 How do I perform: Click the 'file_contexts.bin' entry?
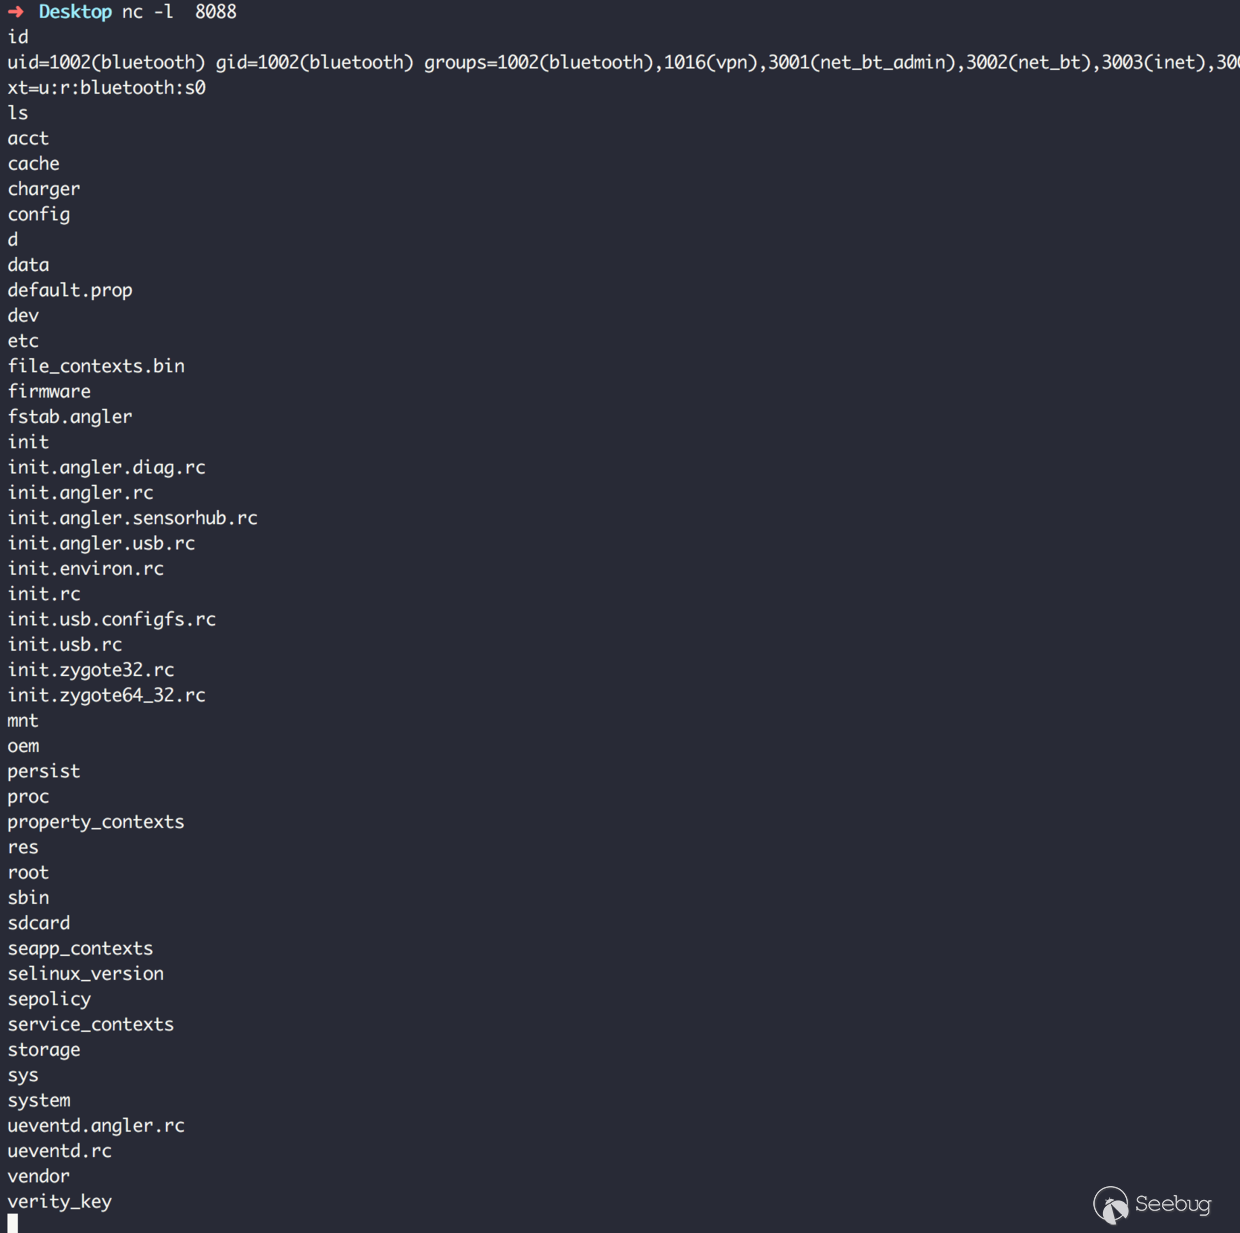coord(96,366)
